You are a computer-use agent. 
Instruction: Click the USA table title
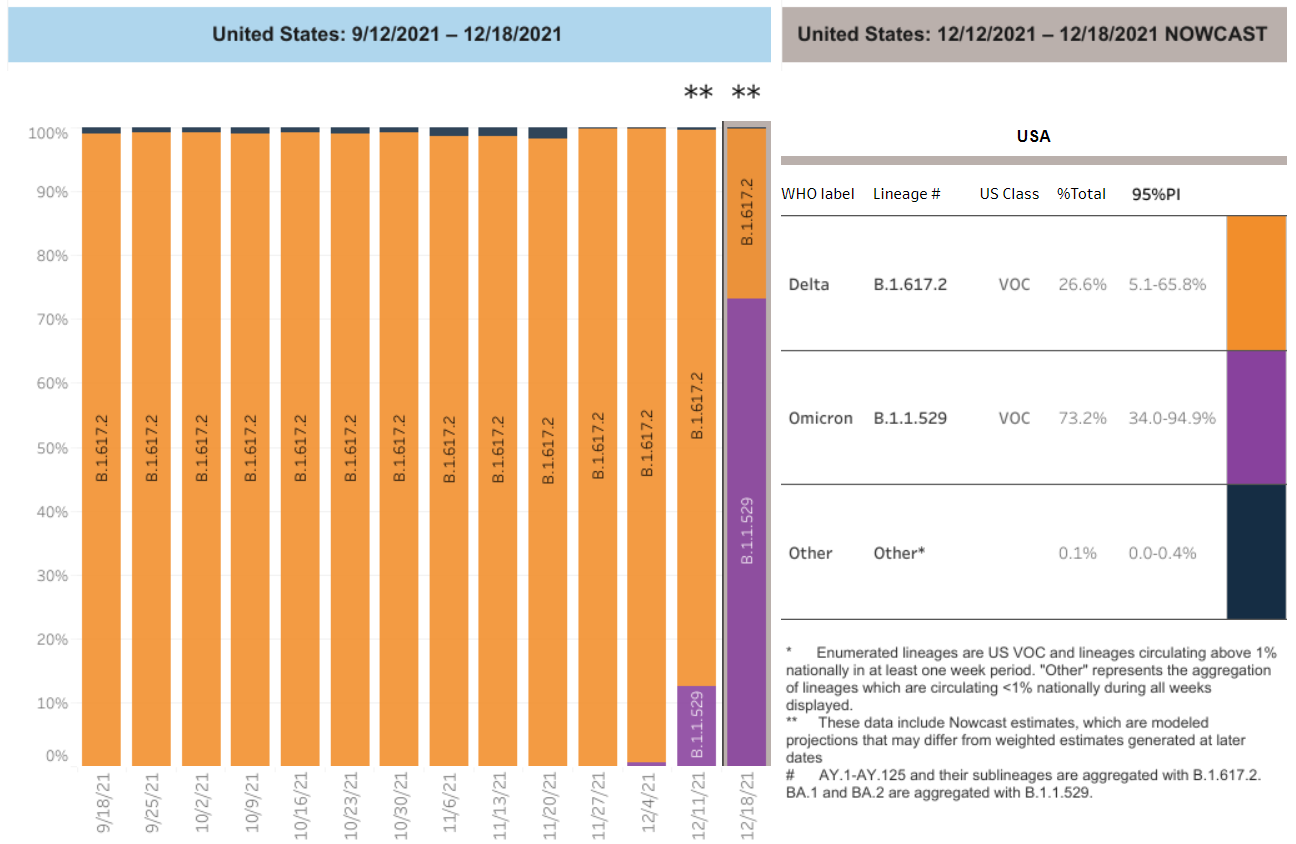tap(1033, 136)
